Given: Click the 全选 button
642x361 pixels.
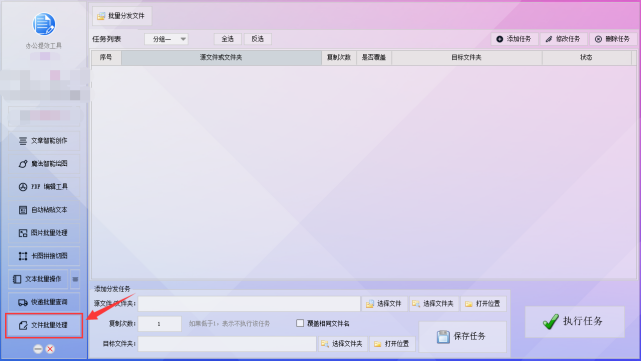Looking at the screenshot, I should [x=228, y=39].
